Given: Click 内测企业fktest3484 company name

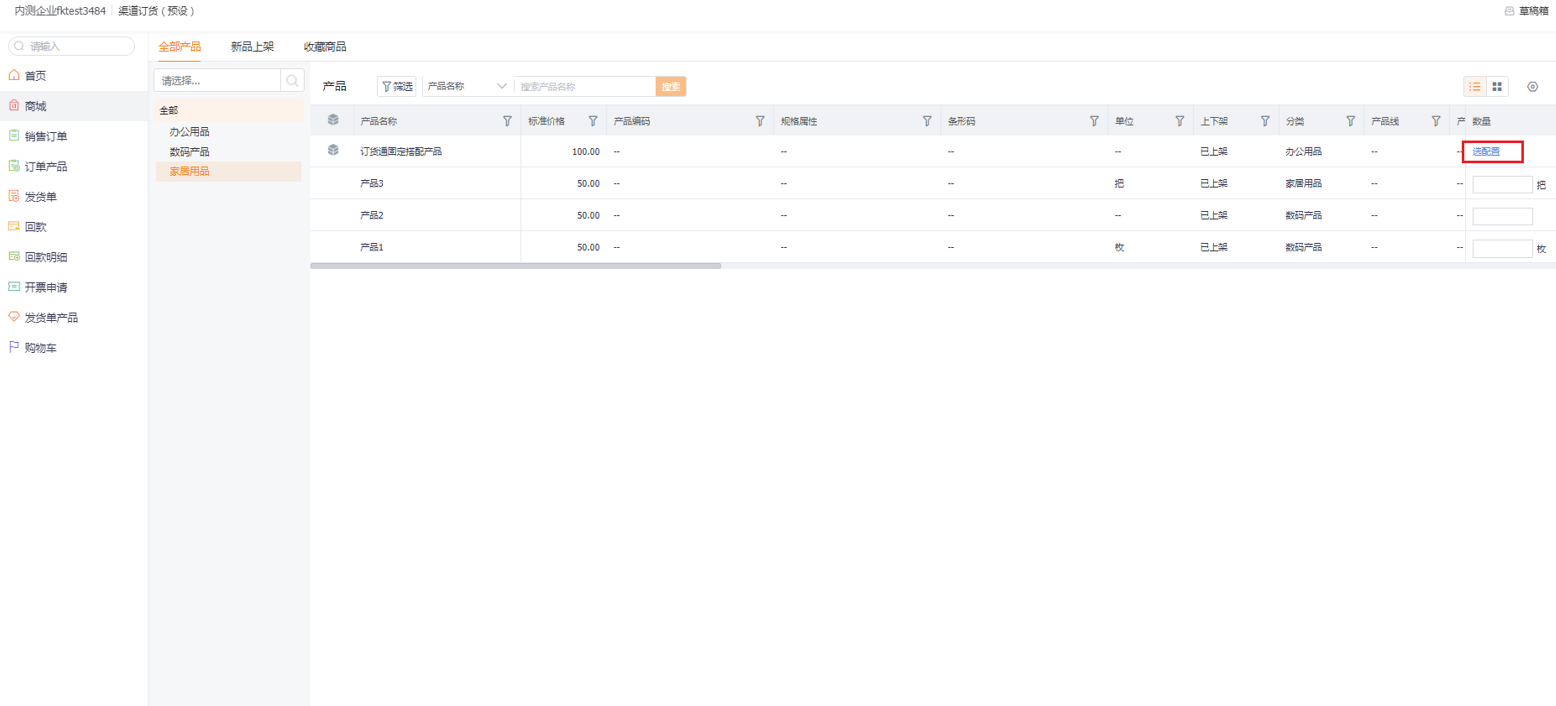Looking at the screenshot, I should tap(60, 11).
